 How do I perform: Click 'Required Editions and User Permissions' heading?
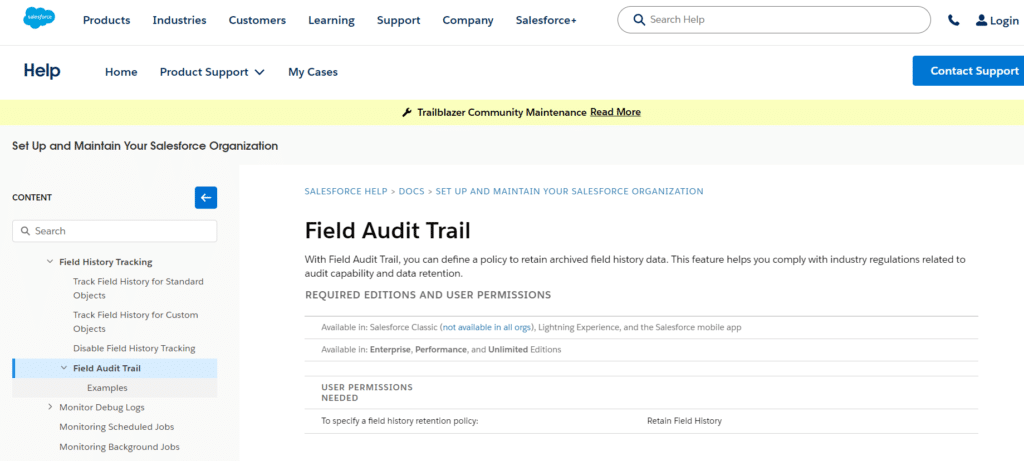(428, 295)
